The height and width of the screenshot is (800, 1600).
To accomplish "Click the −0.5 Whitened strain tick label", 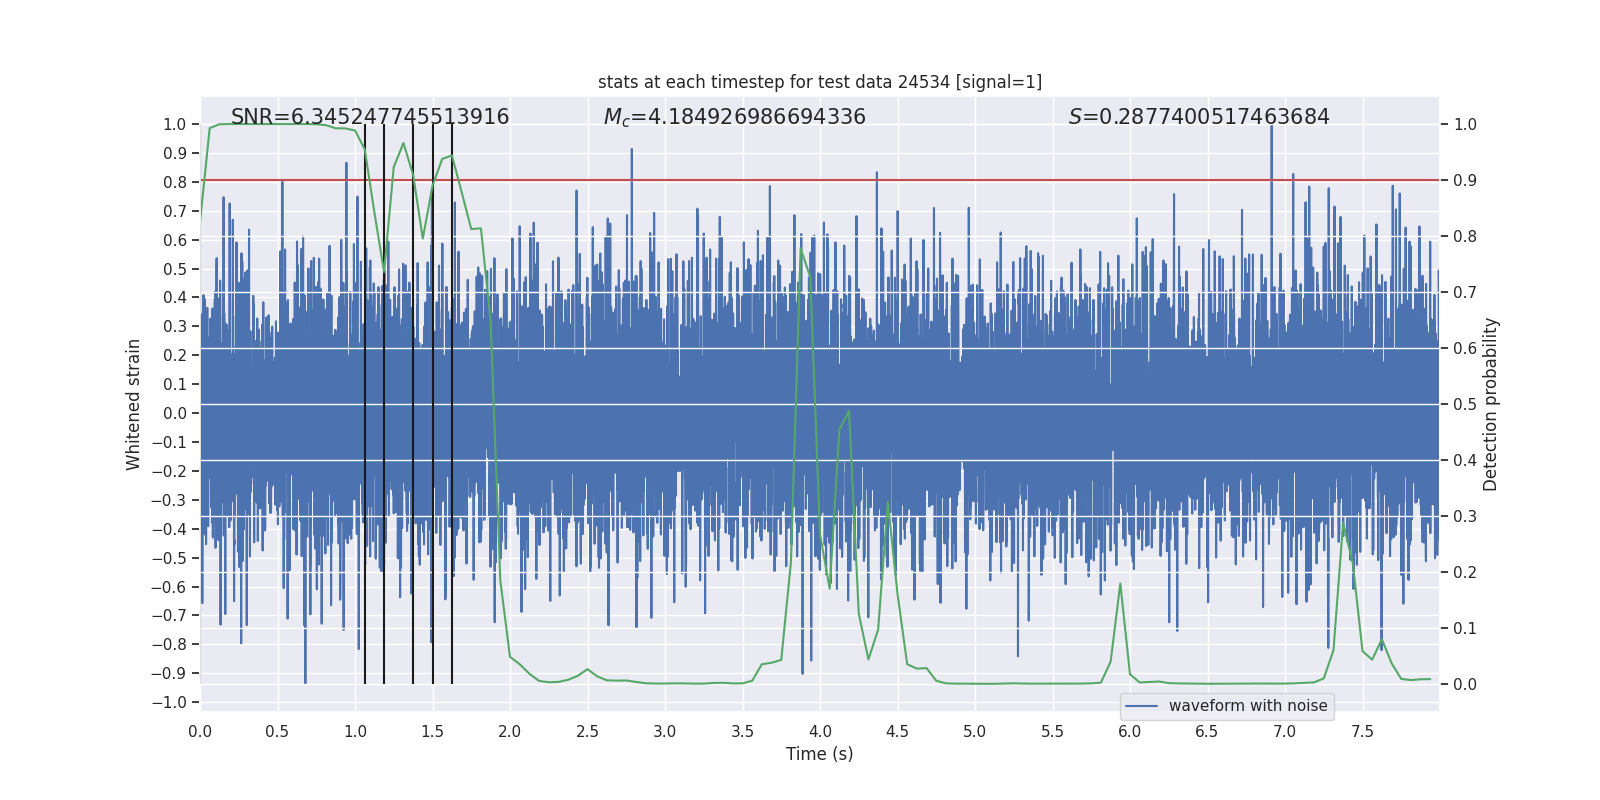I will (169, 558).
